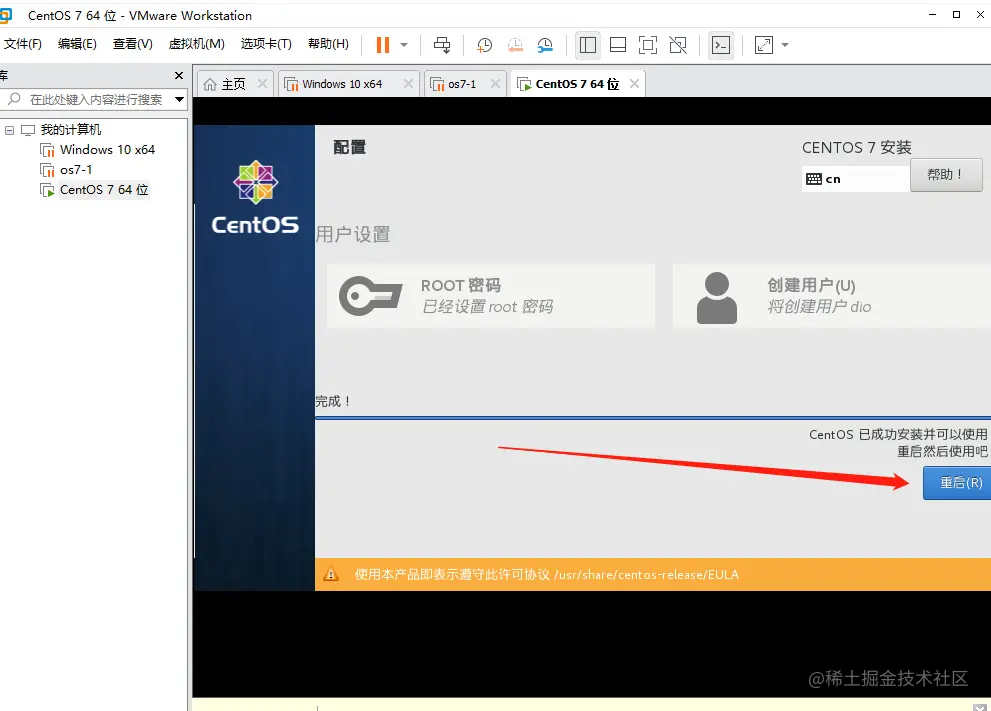Click the pause virtual machine icon

[382, 45]
